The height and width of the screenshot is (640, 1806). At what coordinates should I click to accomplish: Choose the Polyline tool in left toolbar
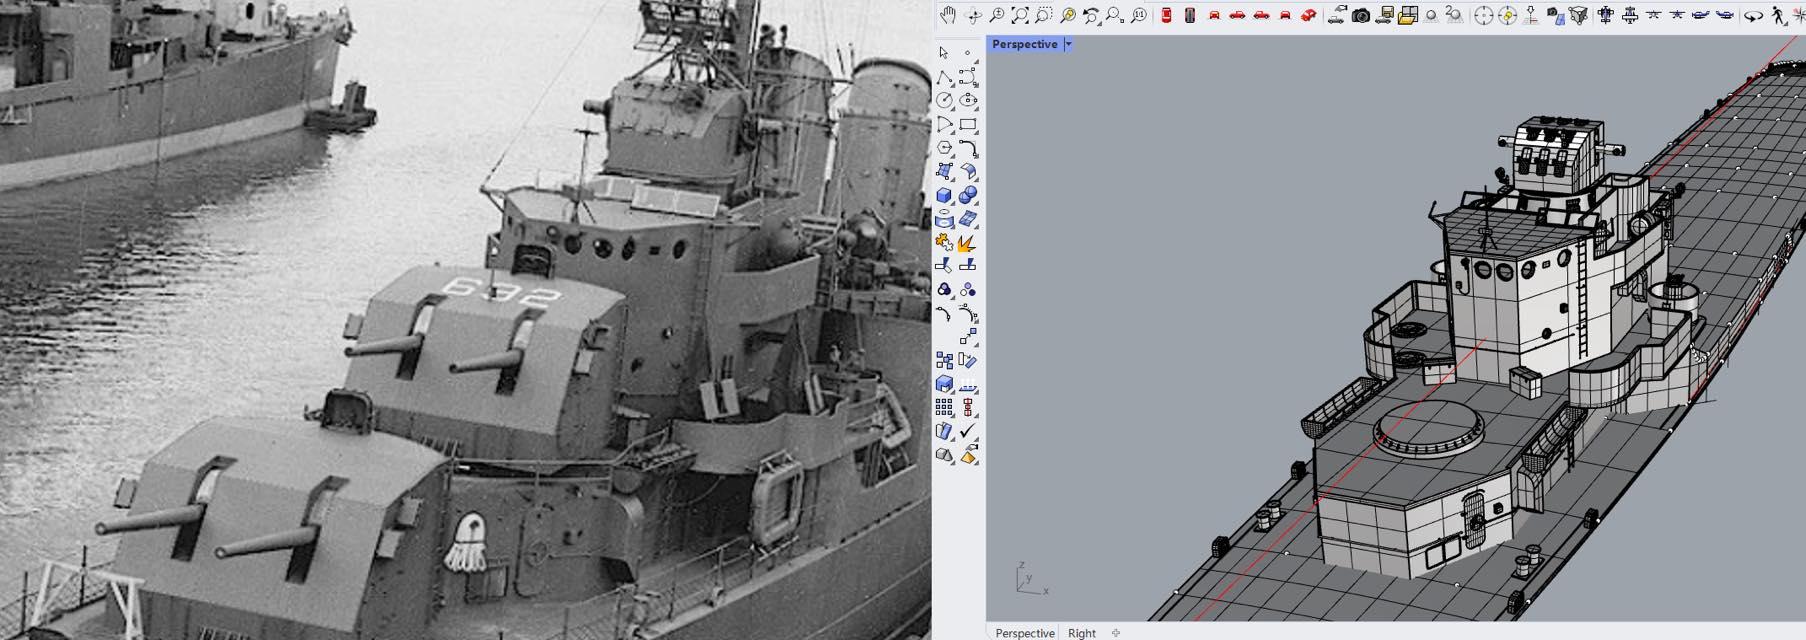pyautogui.click(x=944, y=77)
